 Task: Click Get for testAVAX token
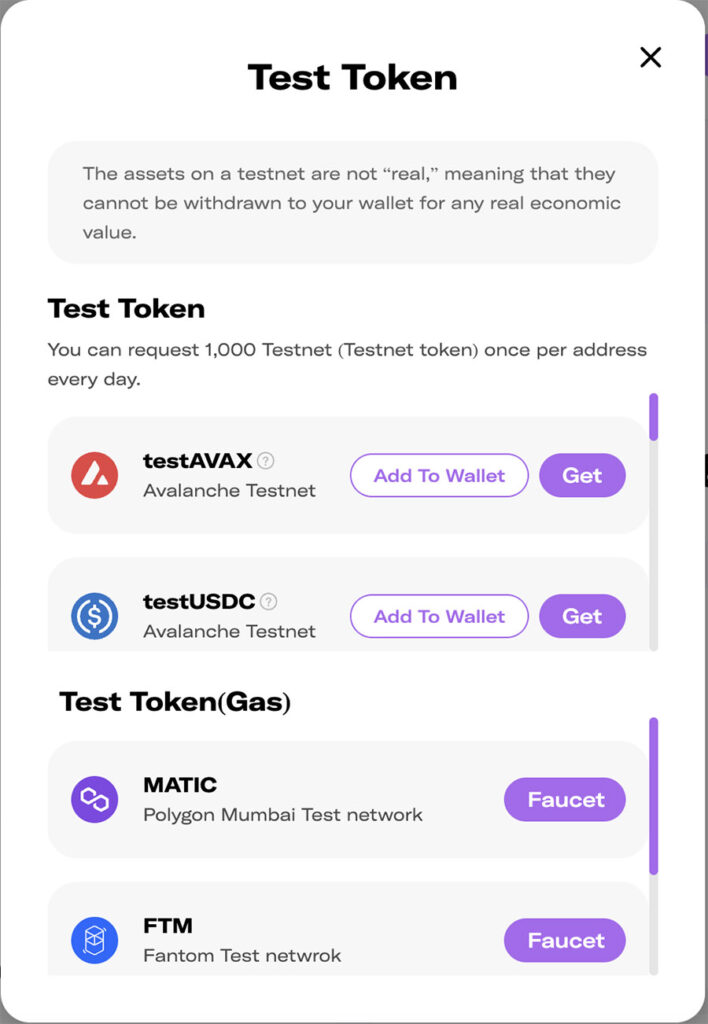click(x=582, y=475)
